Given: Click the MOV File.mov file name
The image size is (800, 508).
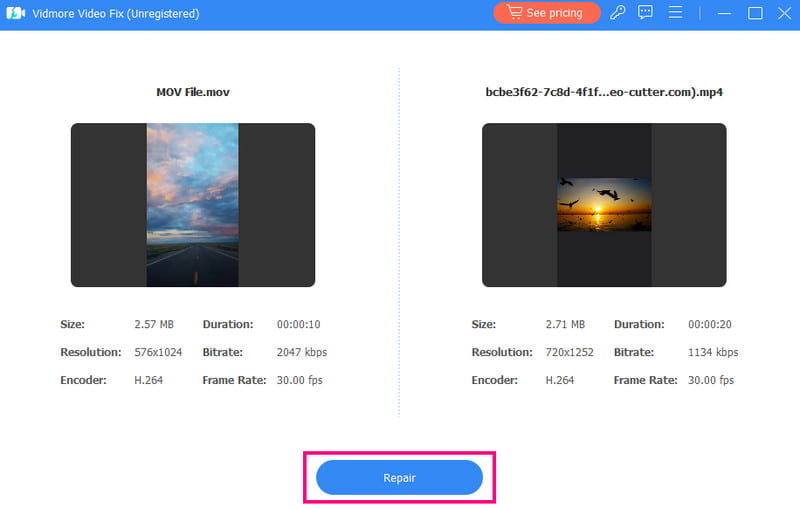Looking at the screenshot, I should 192,92.
